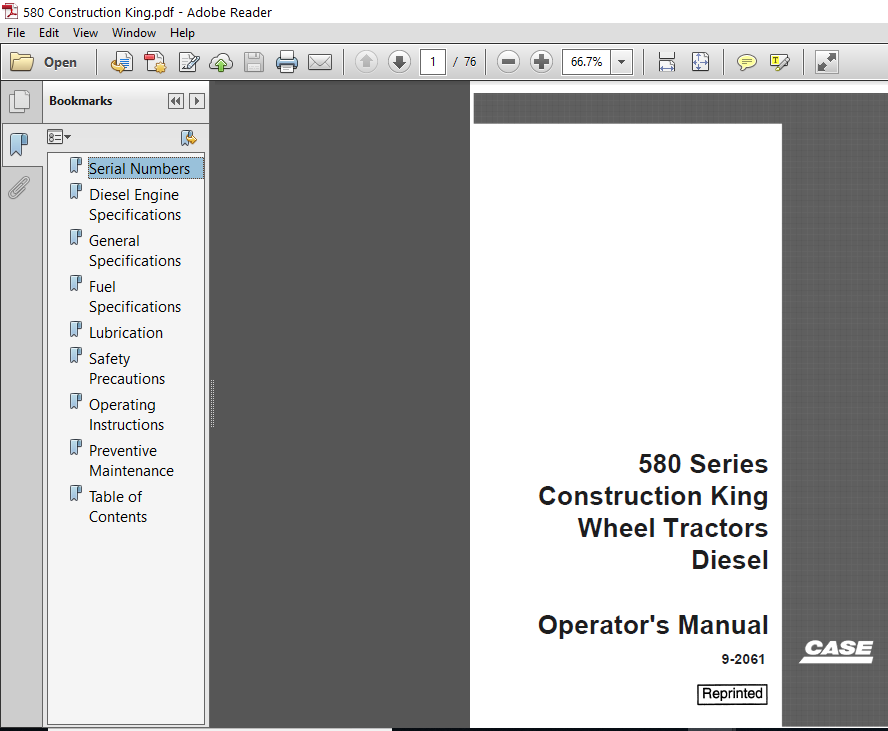This screenshot has height=731, width=888.
Task: Go to previous page arrow
Action: click(366, 62)
